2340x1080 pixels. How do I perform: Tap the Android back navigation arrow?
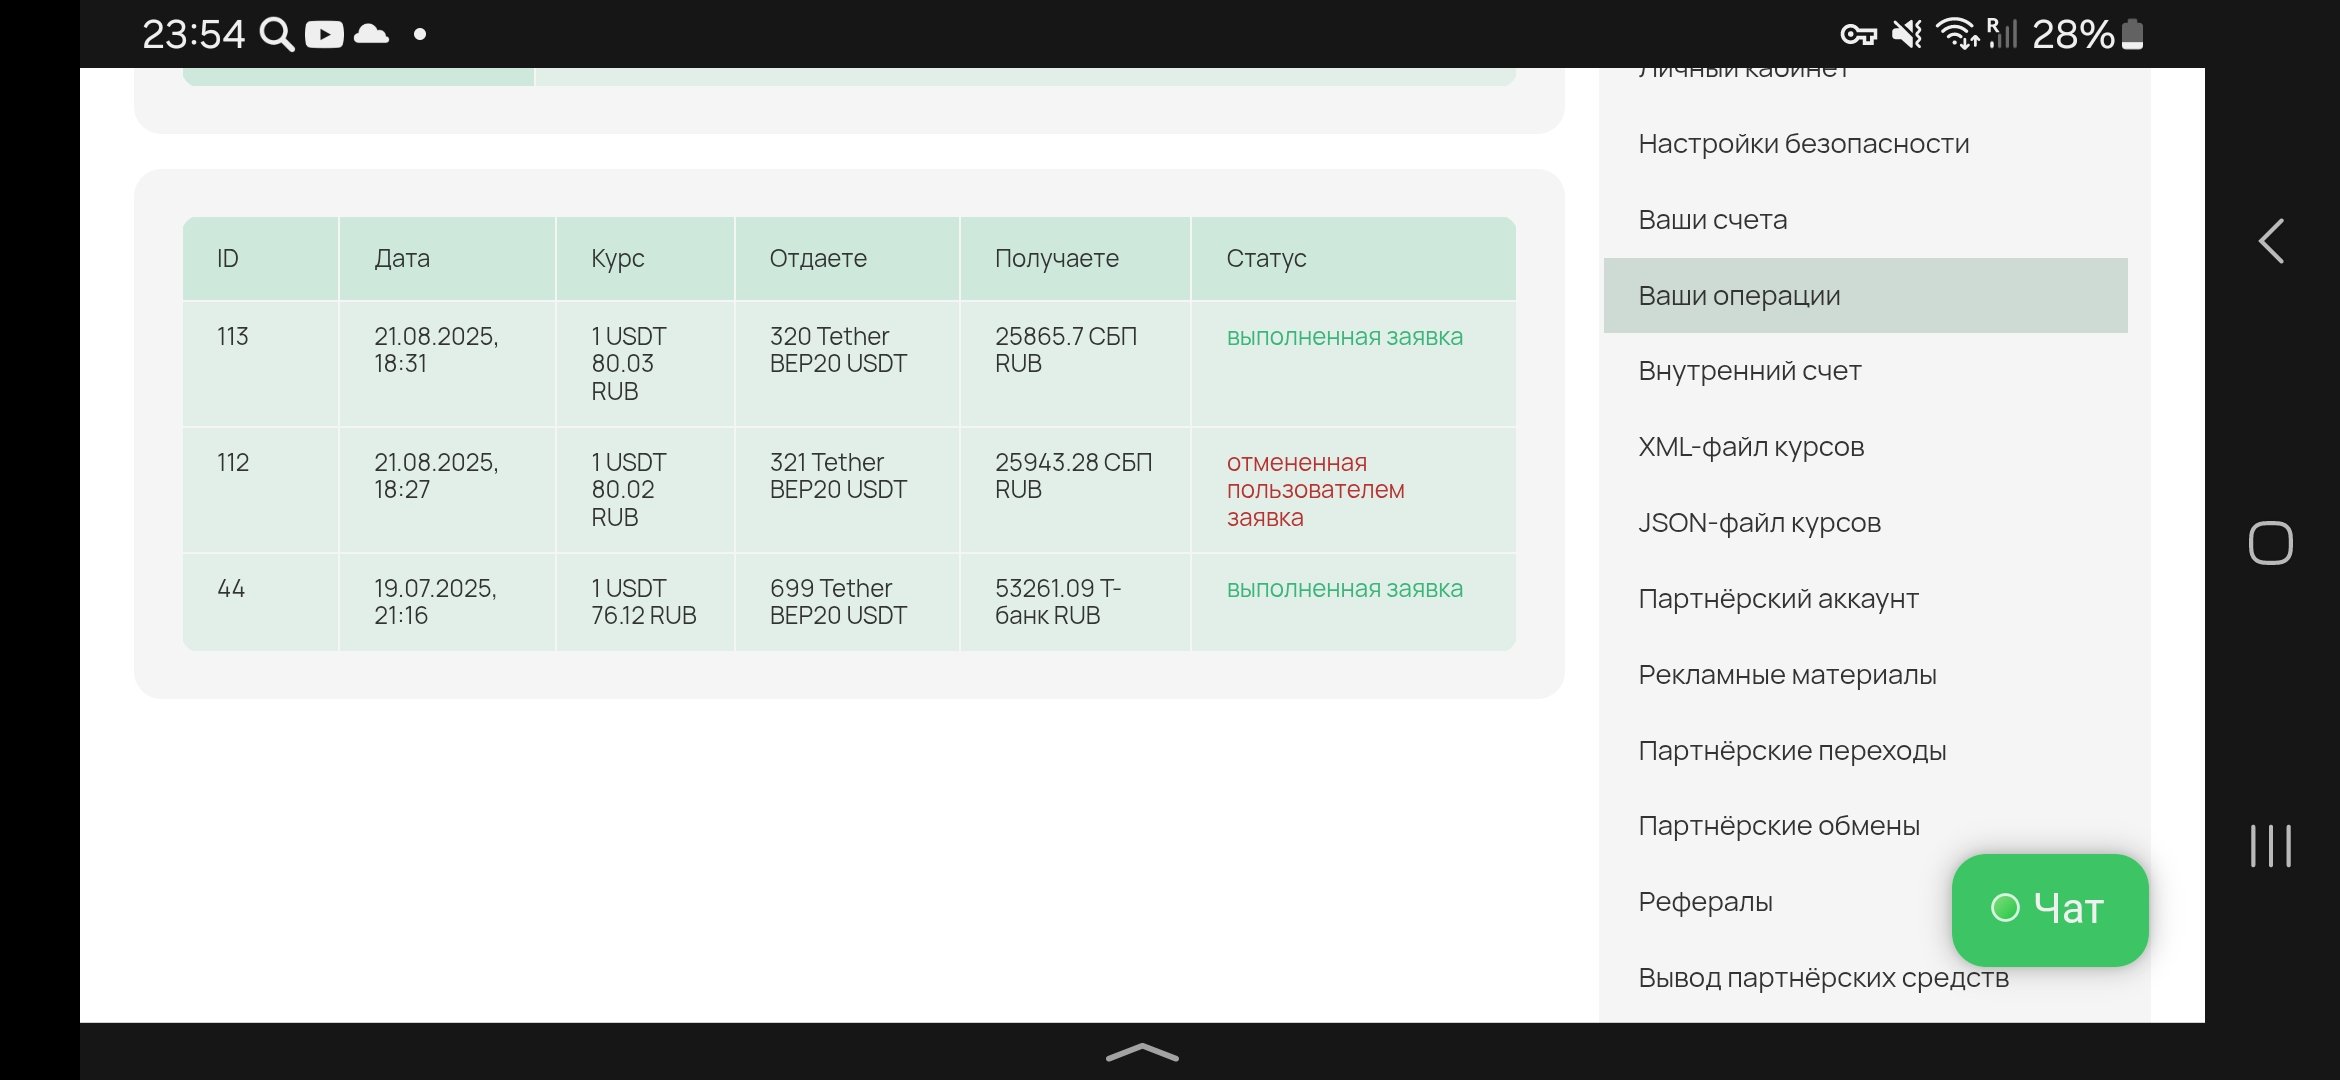tap(2271, 241)
